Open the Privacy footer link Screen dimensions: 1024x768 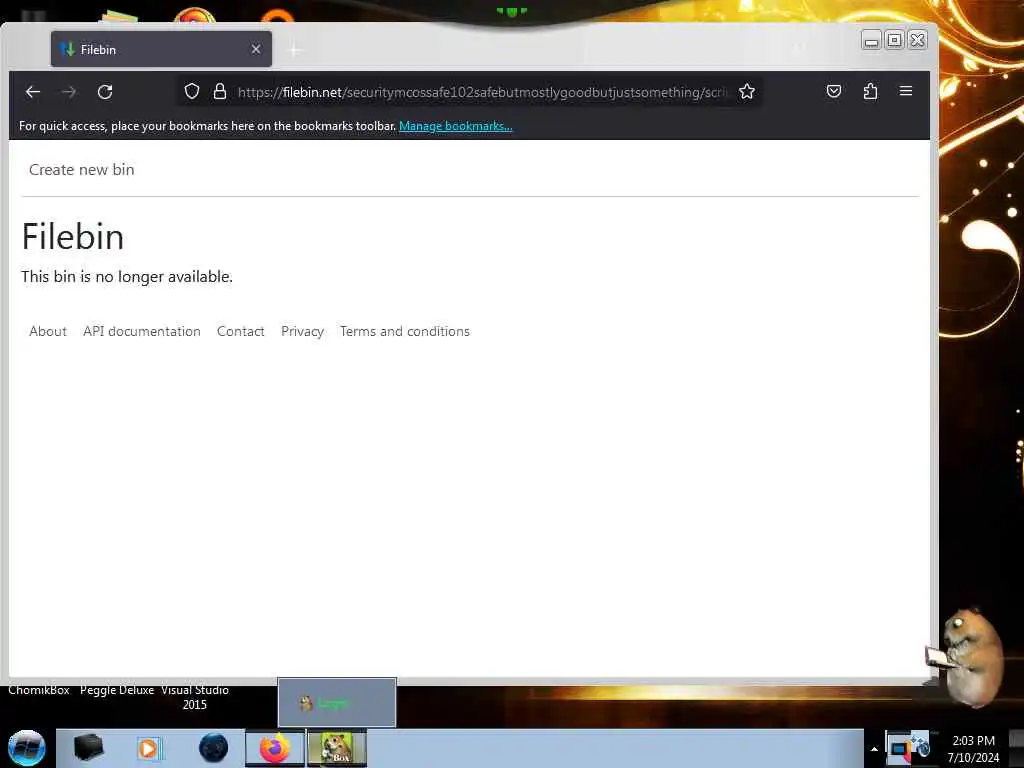tap(302, 332)
